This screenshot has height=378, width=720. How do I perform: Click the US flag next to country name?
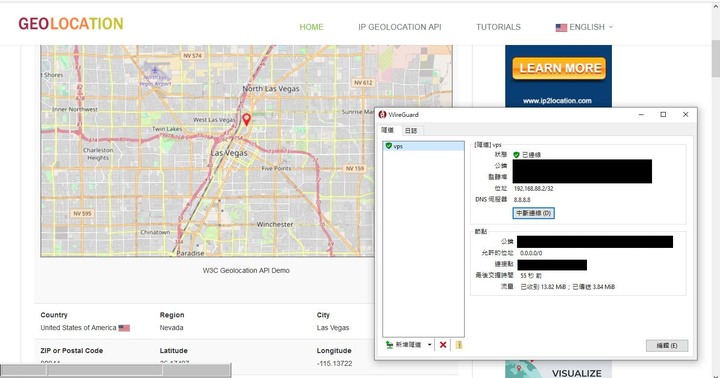tap(124, 328)
